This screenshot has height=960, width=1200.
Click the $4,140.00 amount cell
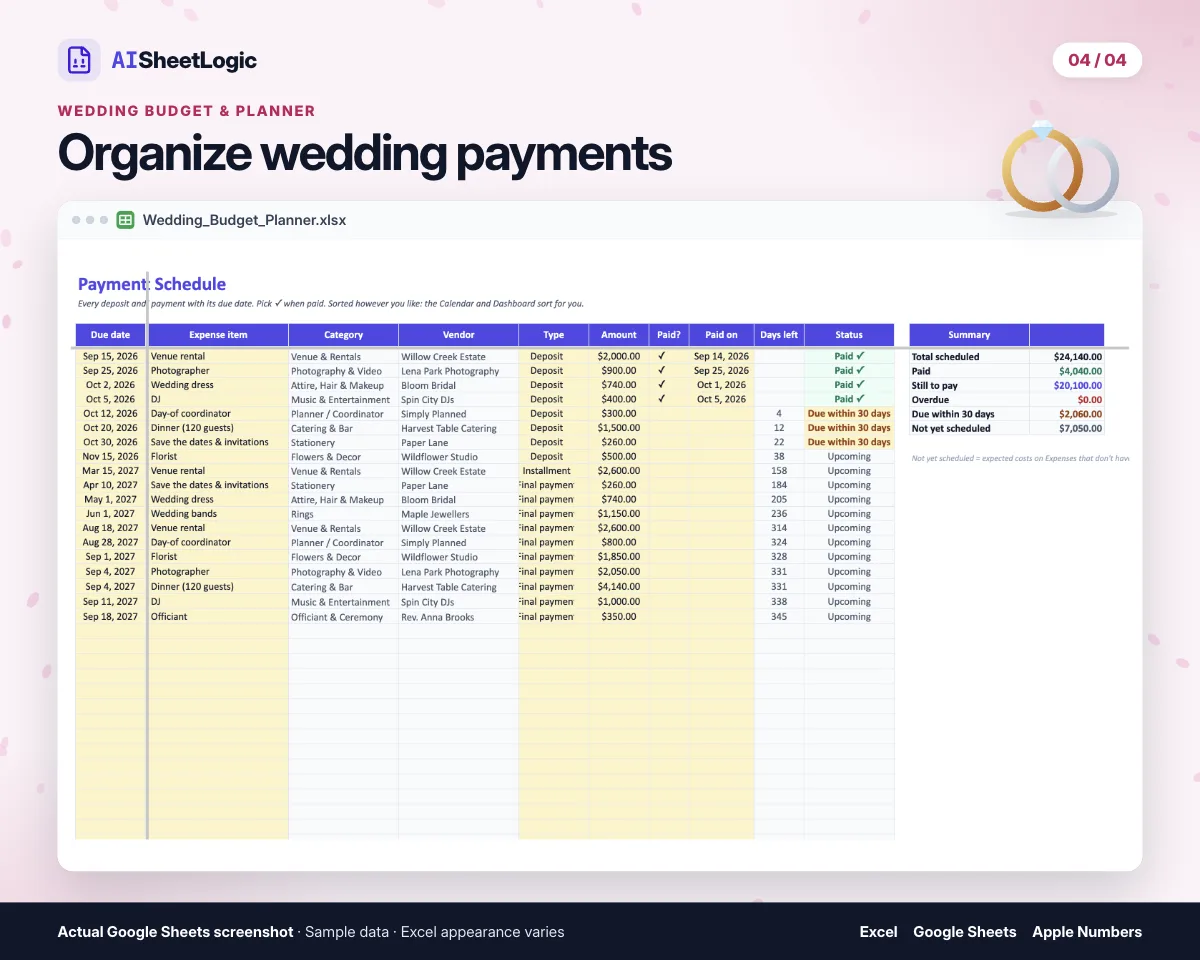(x=619, y=587)
